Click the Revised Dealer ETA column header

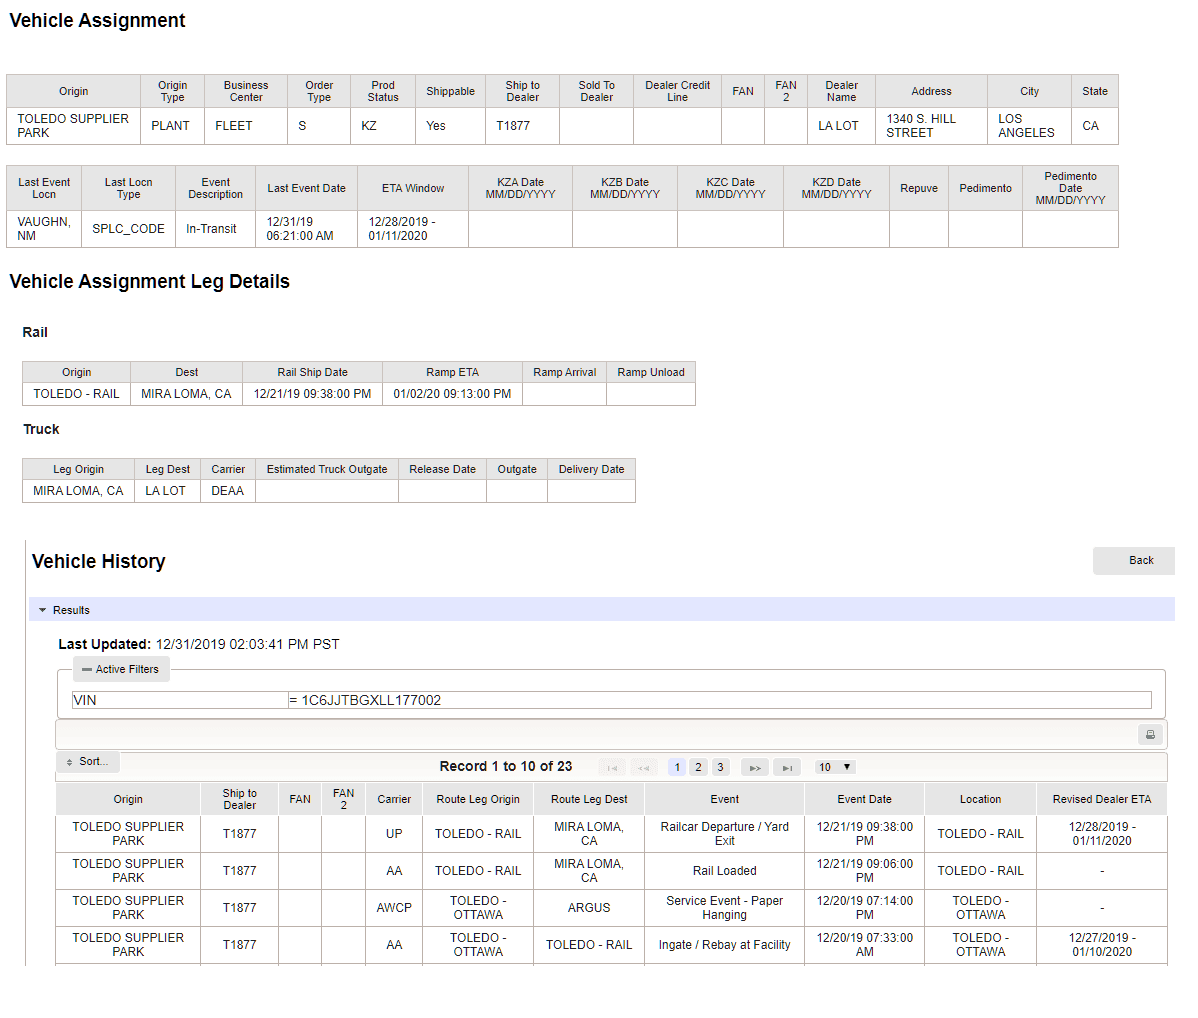[x=1102, y=799]
